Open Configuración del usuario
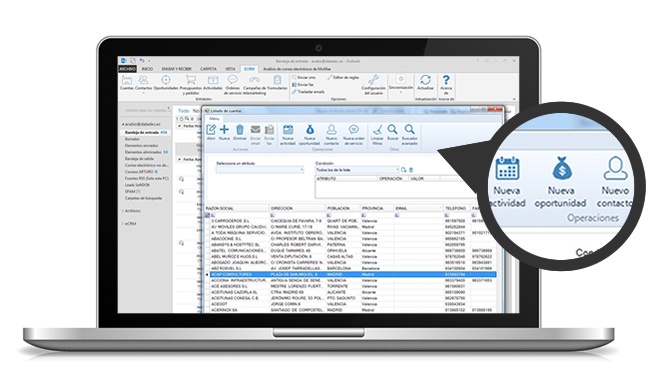This screenshot has width=650, height=388. (374, 85)
